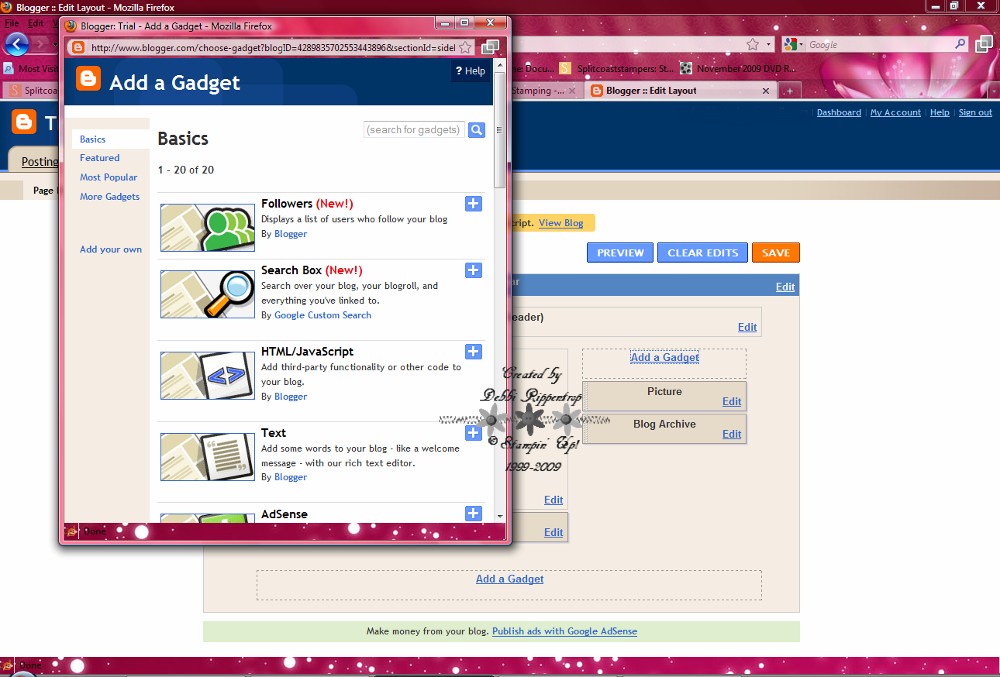Screen dimensions: 1000x677
Task: Select the Featured gadget category
Action: pos(99,157)
